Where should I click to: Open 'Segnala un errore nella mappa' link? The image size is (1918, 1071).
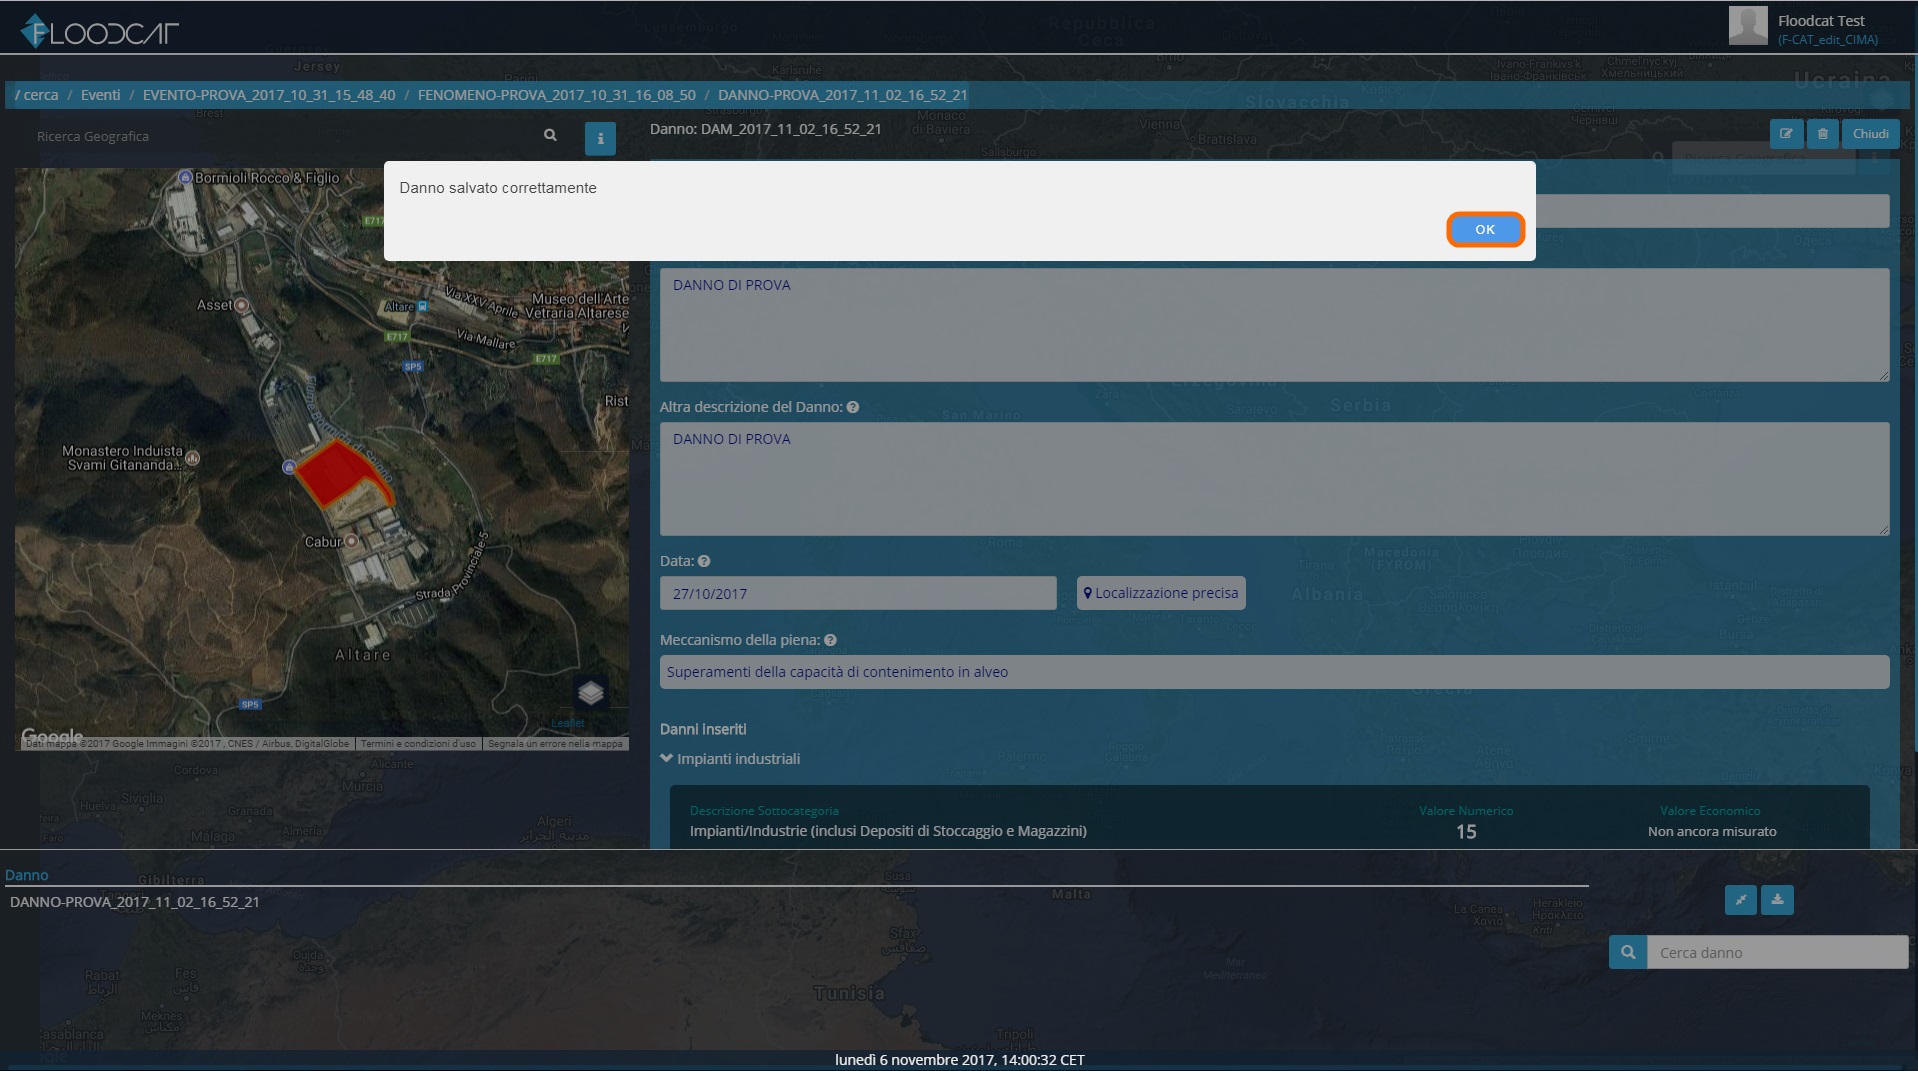(555, 744)
